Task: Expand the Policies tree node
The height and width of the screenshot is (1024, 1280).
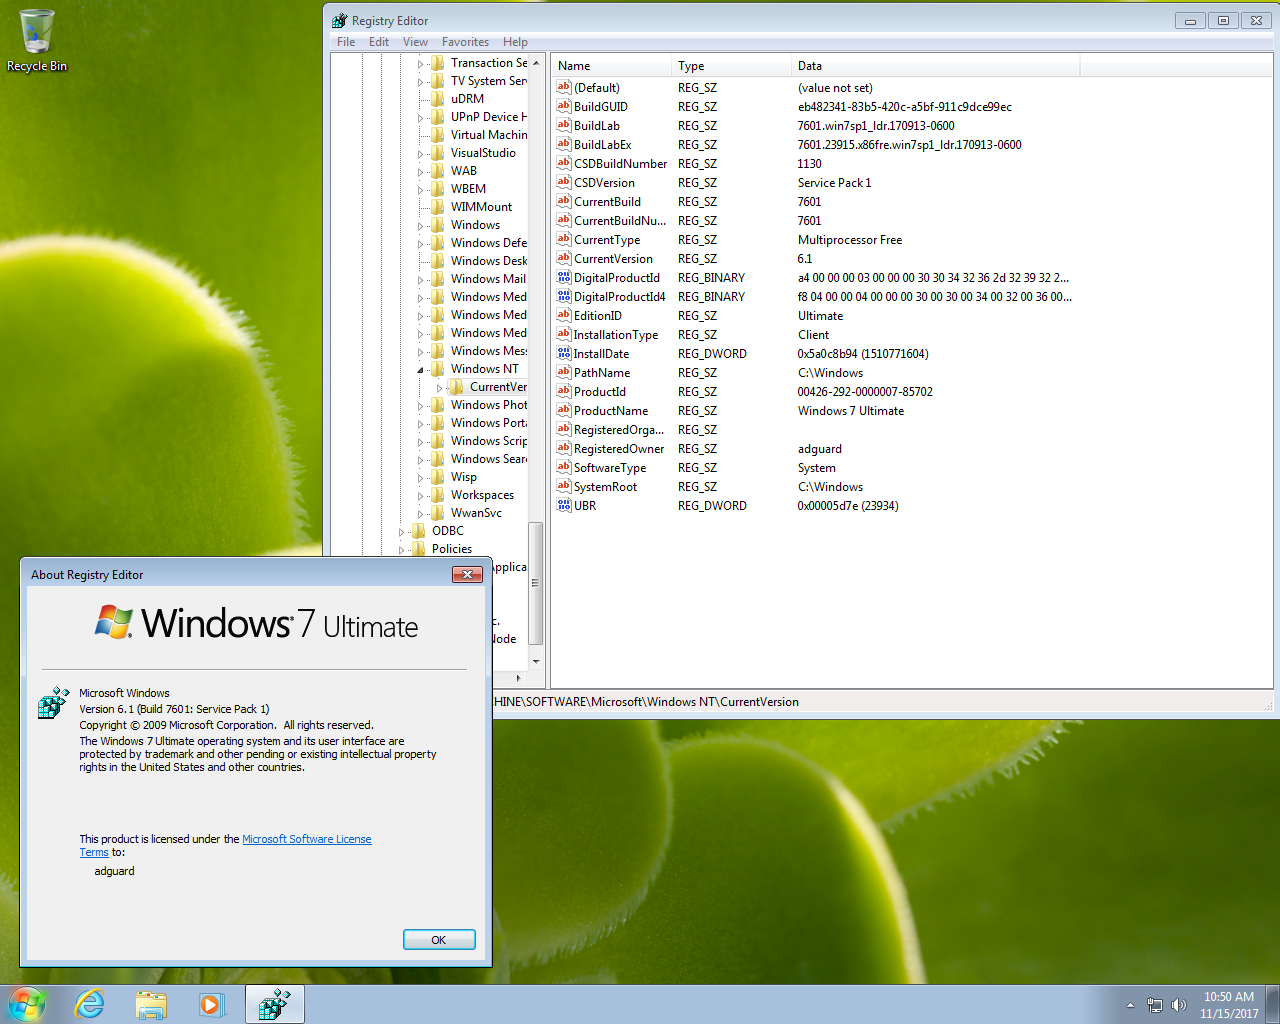Action: [402, 549]
